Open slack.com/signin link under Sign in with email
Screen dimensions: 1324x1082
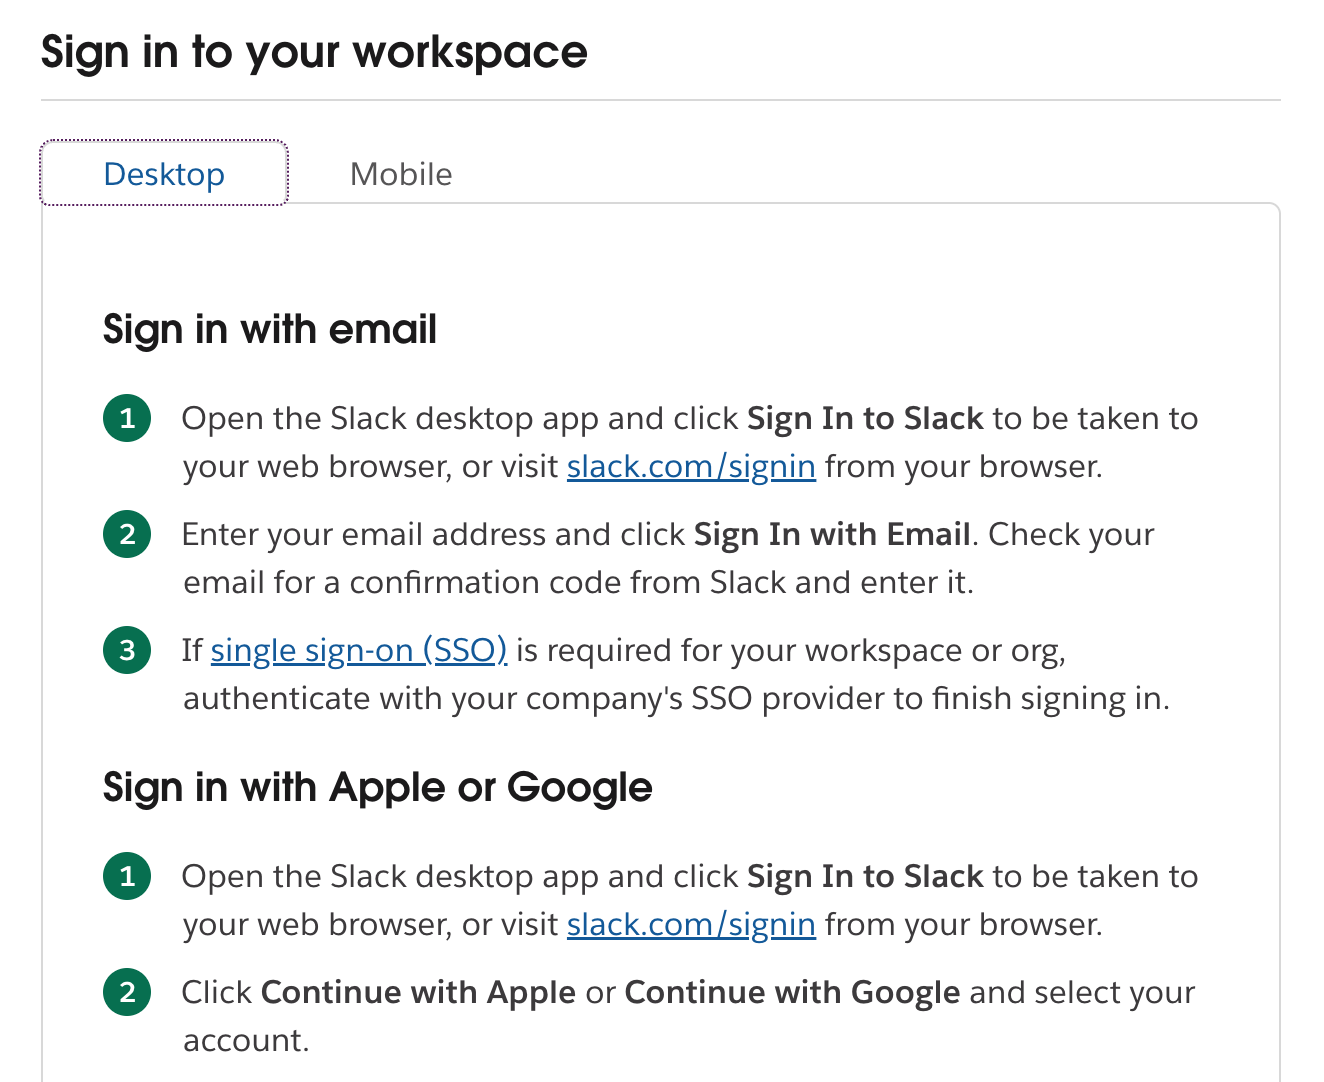(691, 467)
